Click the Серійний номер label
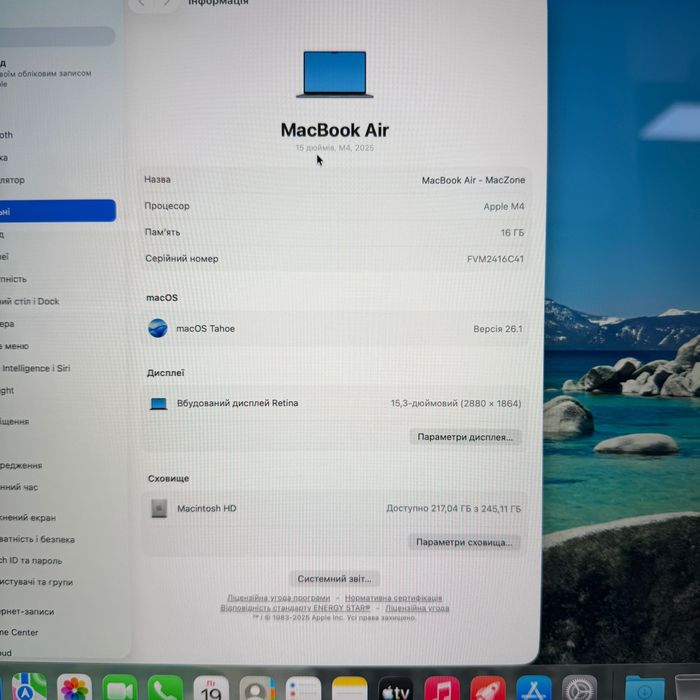This screenshot has height=700, width=700. point(182,259)
